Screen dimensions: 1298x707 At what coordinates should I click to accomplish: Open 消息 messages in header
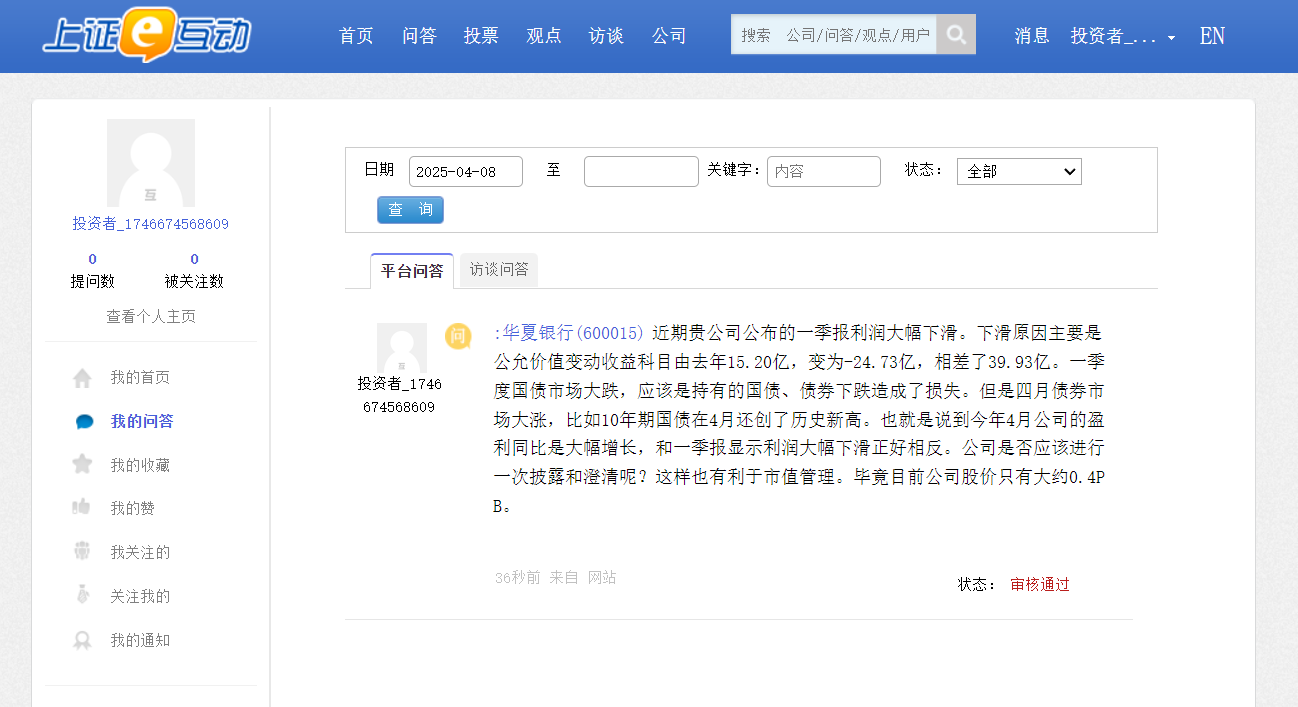click(x=1032, y=35)
